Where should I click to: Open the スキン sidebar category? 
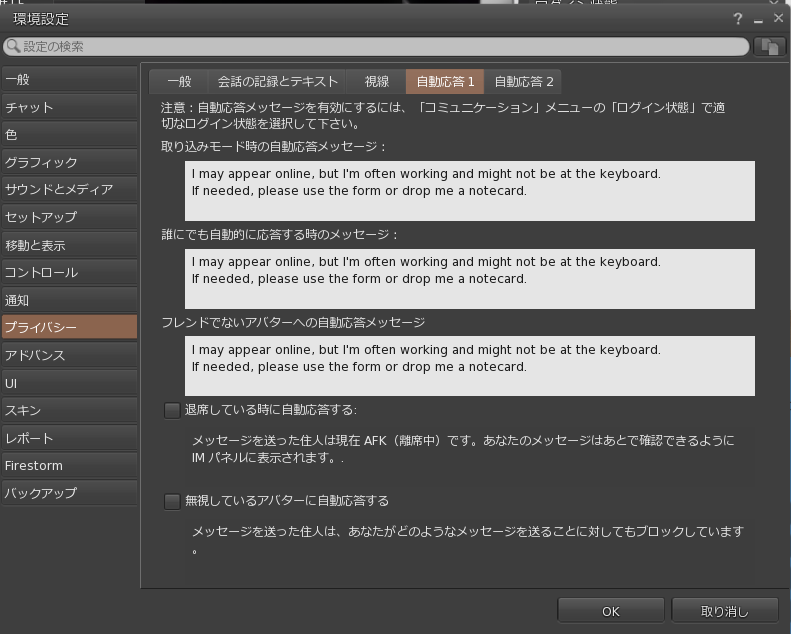[69, 410]
